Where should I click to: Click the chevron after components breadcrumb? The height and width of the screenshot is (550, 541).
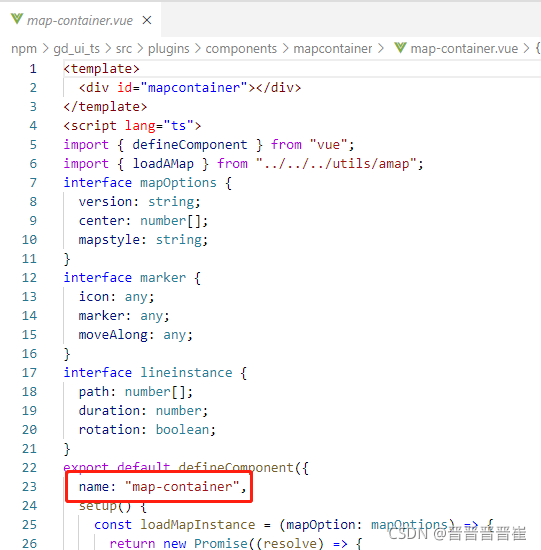285,48
